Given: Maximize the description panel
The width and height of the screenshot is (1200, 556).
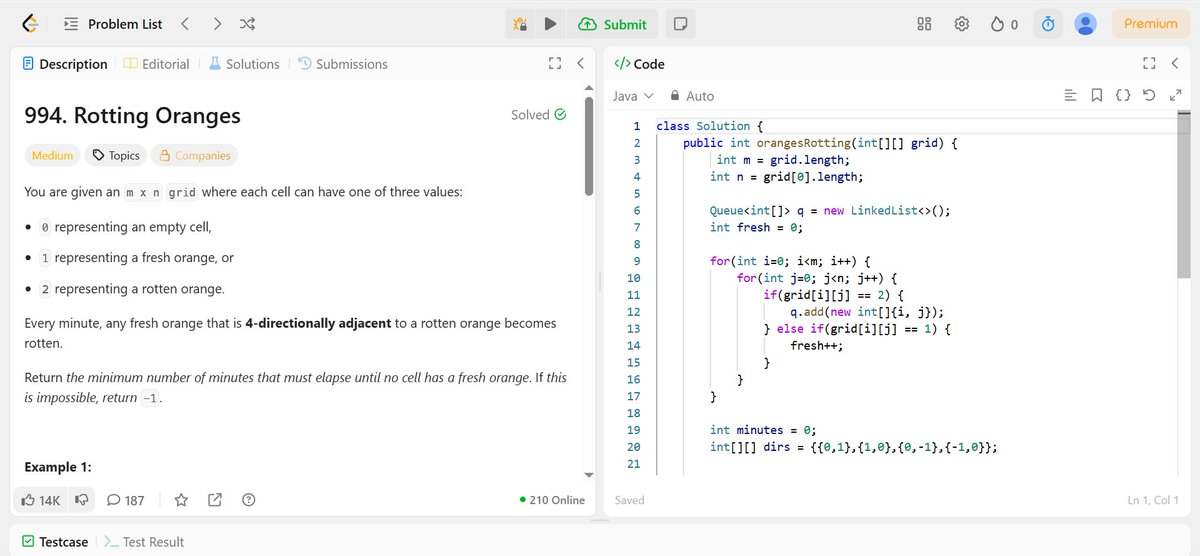Looking at the screenshot, I should [x=555, y=64].
